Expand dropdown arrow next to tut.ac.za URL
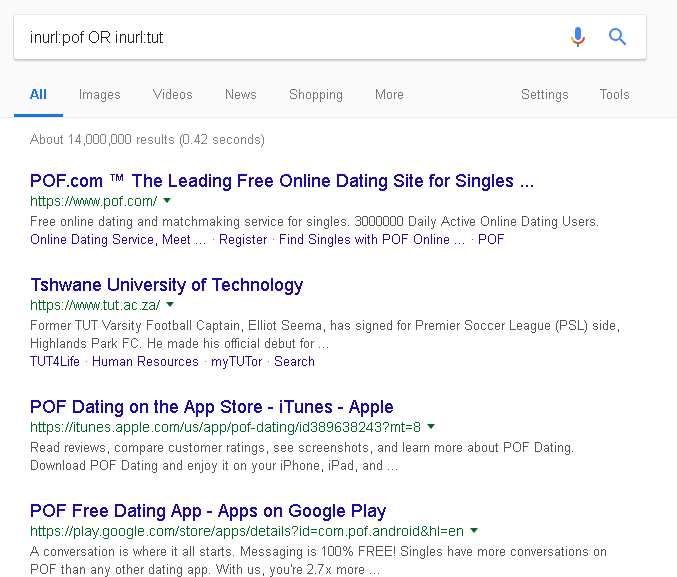The height and width of the screenshot is (577, 677). [x=170, y=304]
